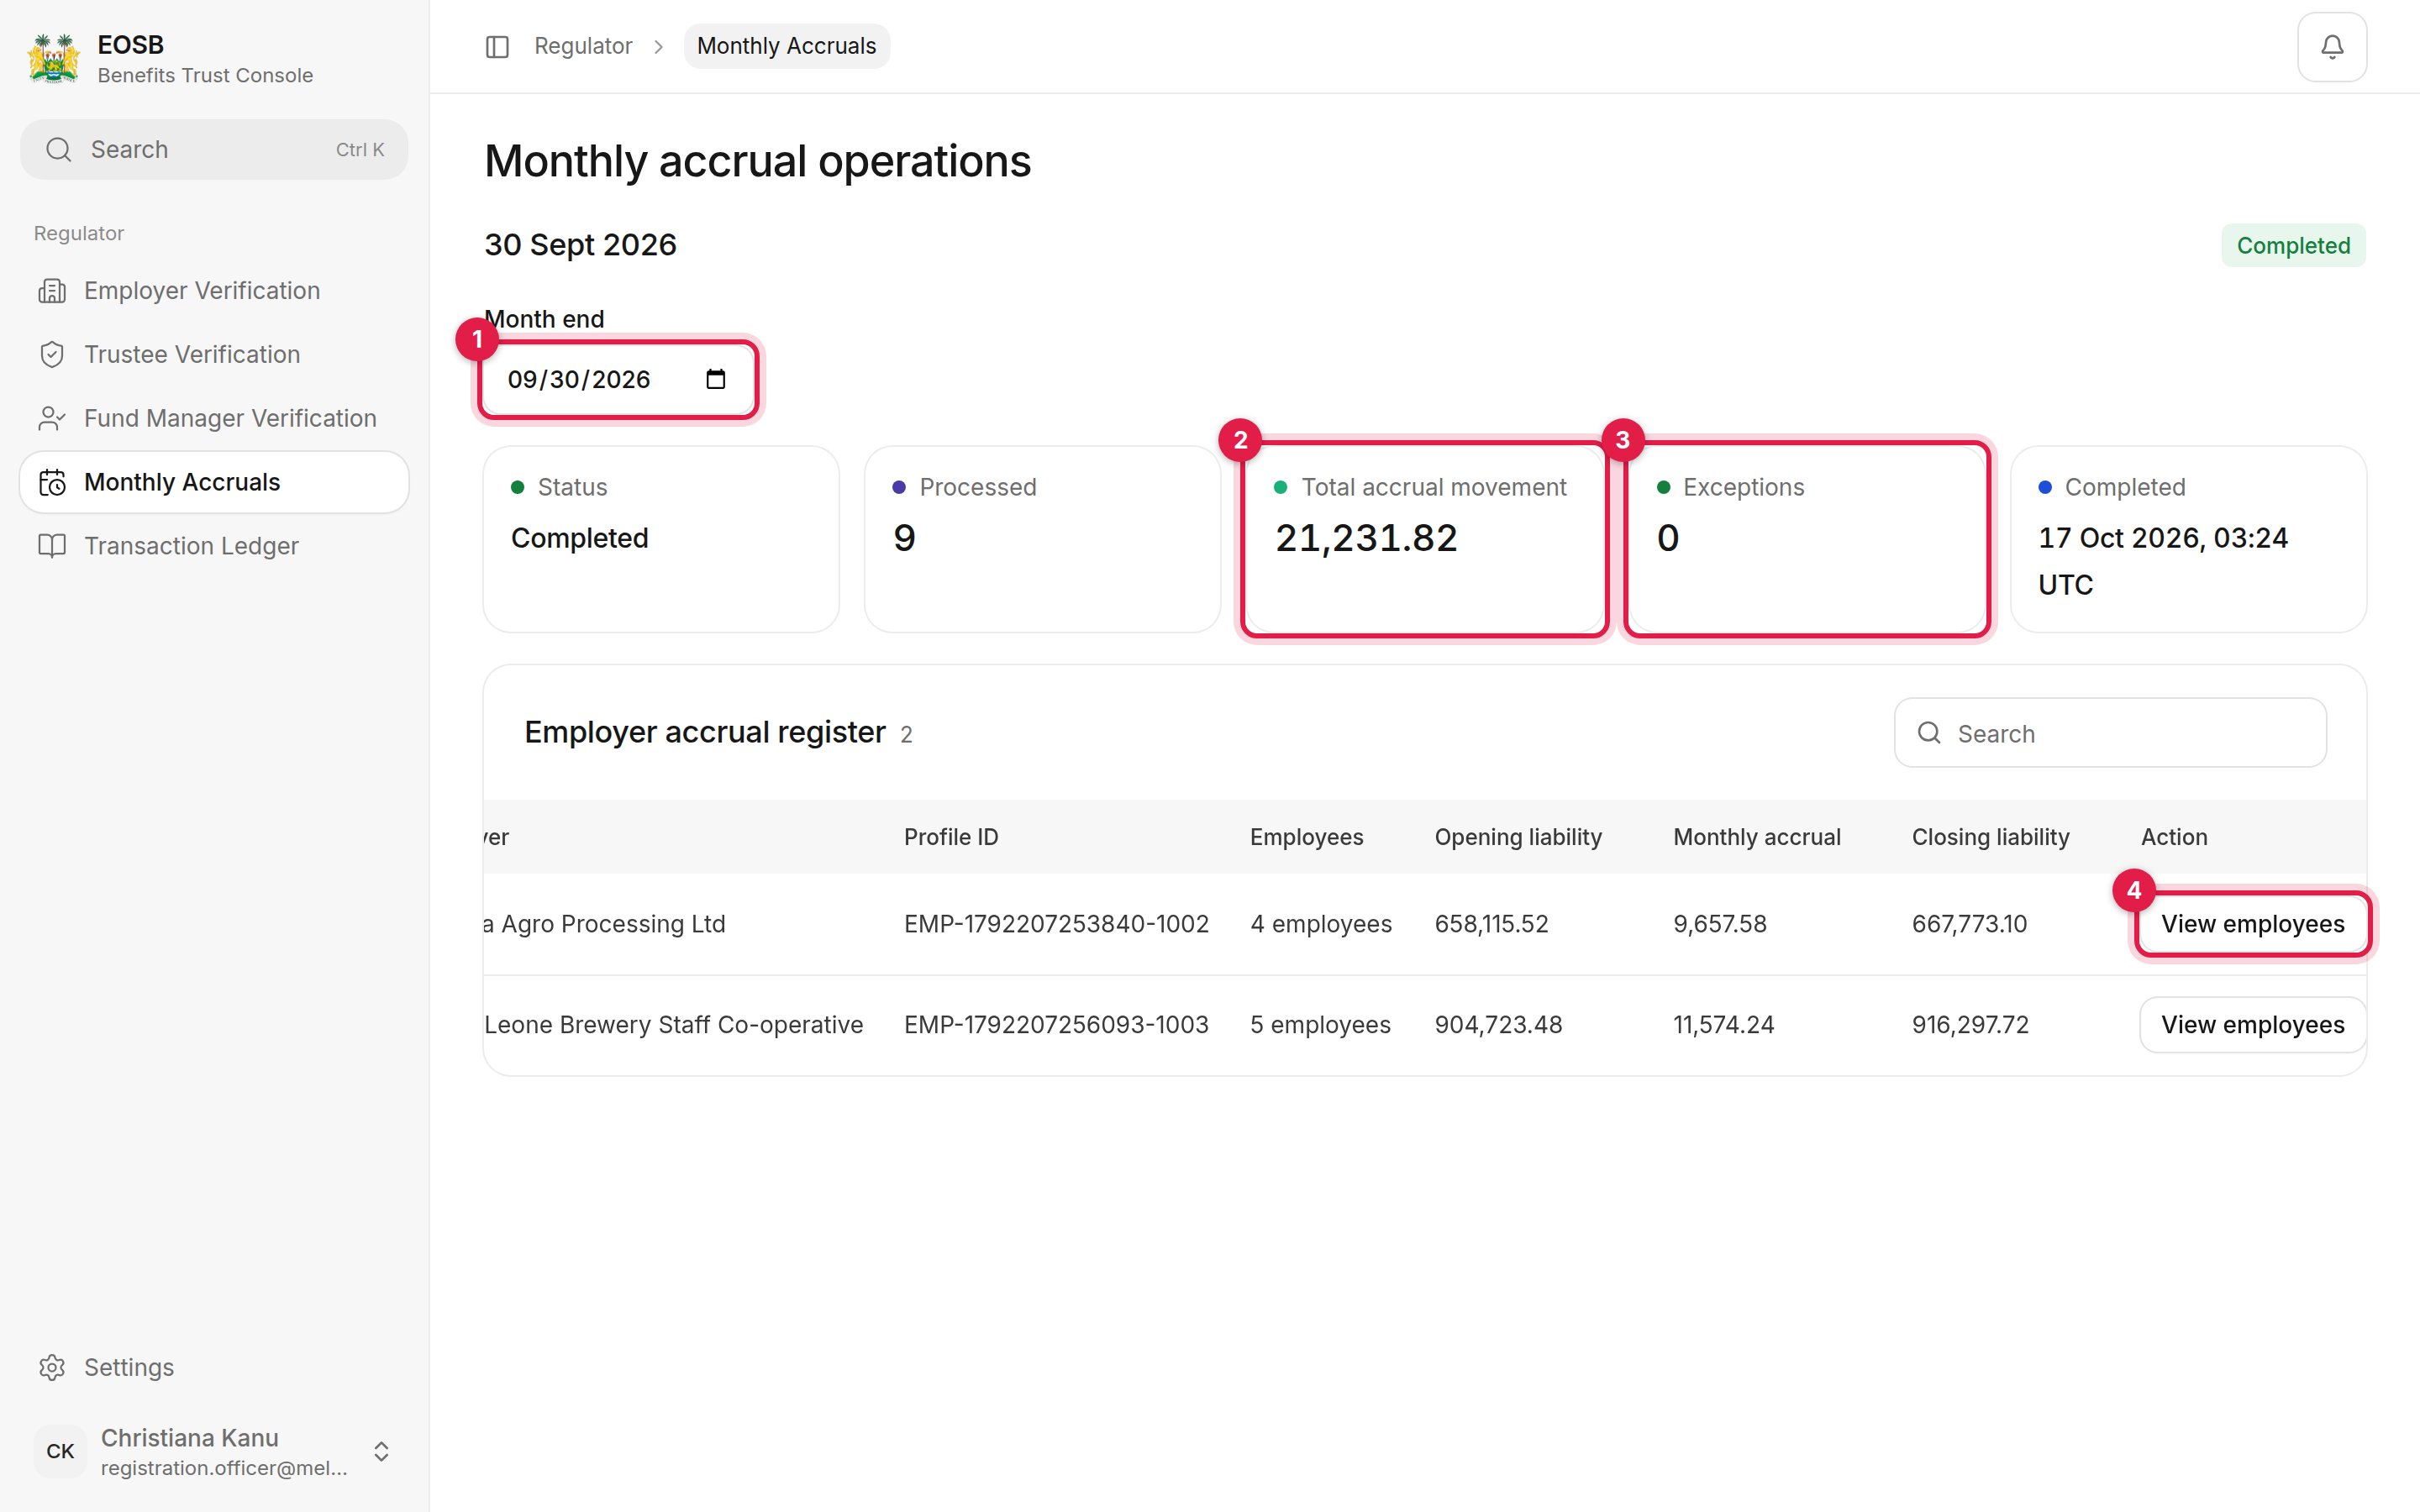Open Settings in the sidebar
This screenshot has width=2420, height=1512.
tap(214, 1367)
